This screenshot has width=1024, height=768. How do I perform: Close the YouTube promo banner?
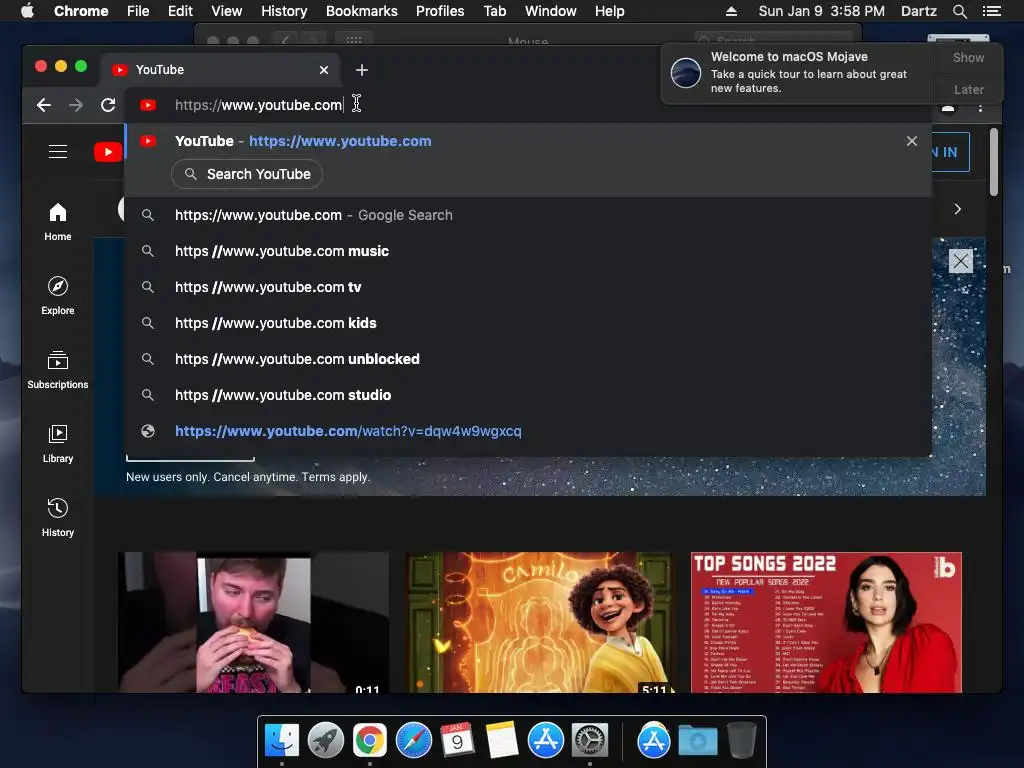pos(961,261)
